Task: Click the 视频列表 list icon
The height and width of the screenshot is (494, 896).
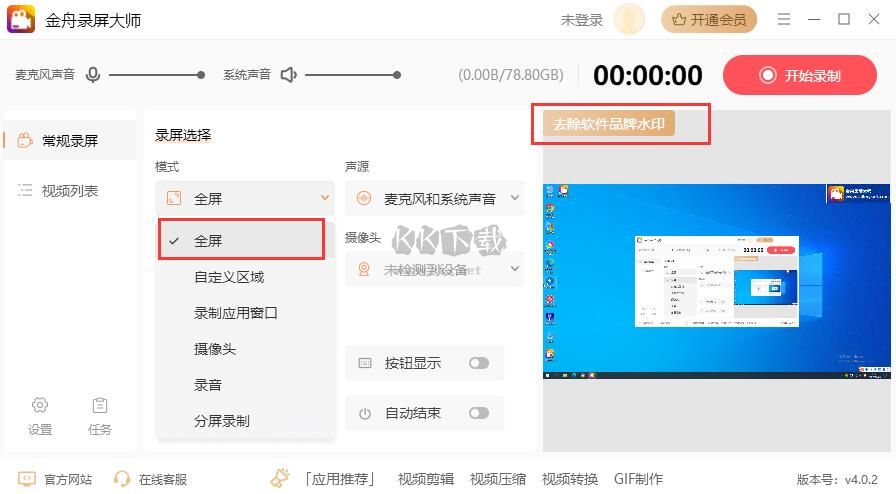Action: 25,190
